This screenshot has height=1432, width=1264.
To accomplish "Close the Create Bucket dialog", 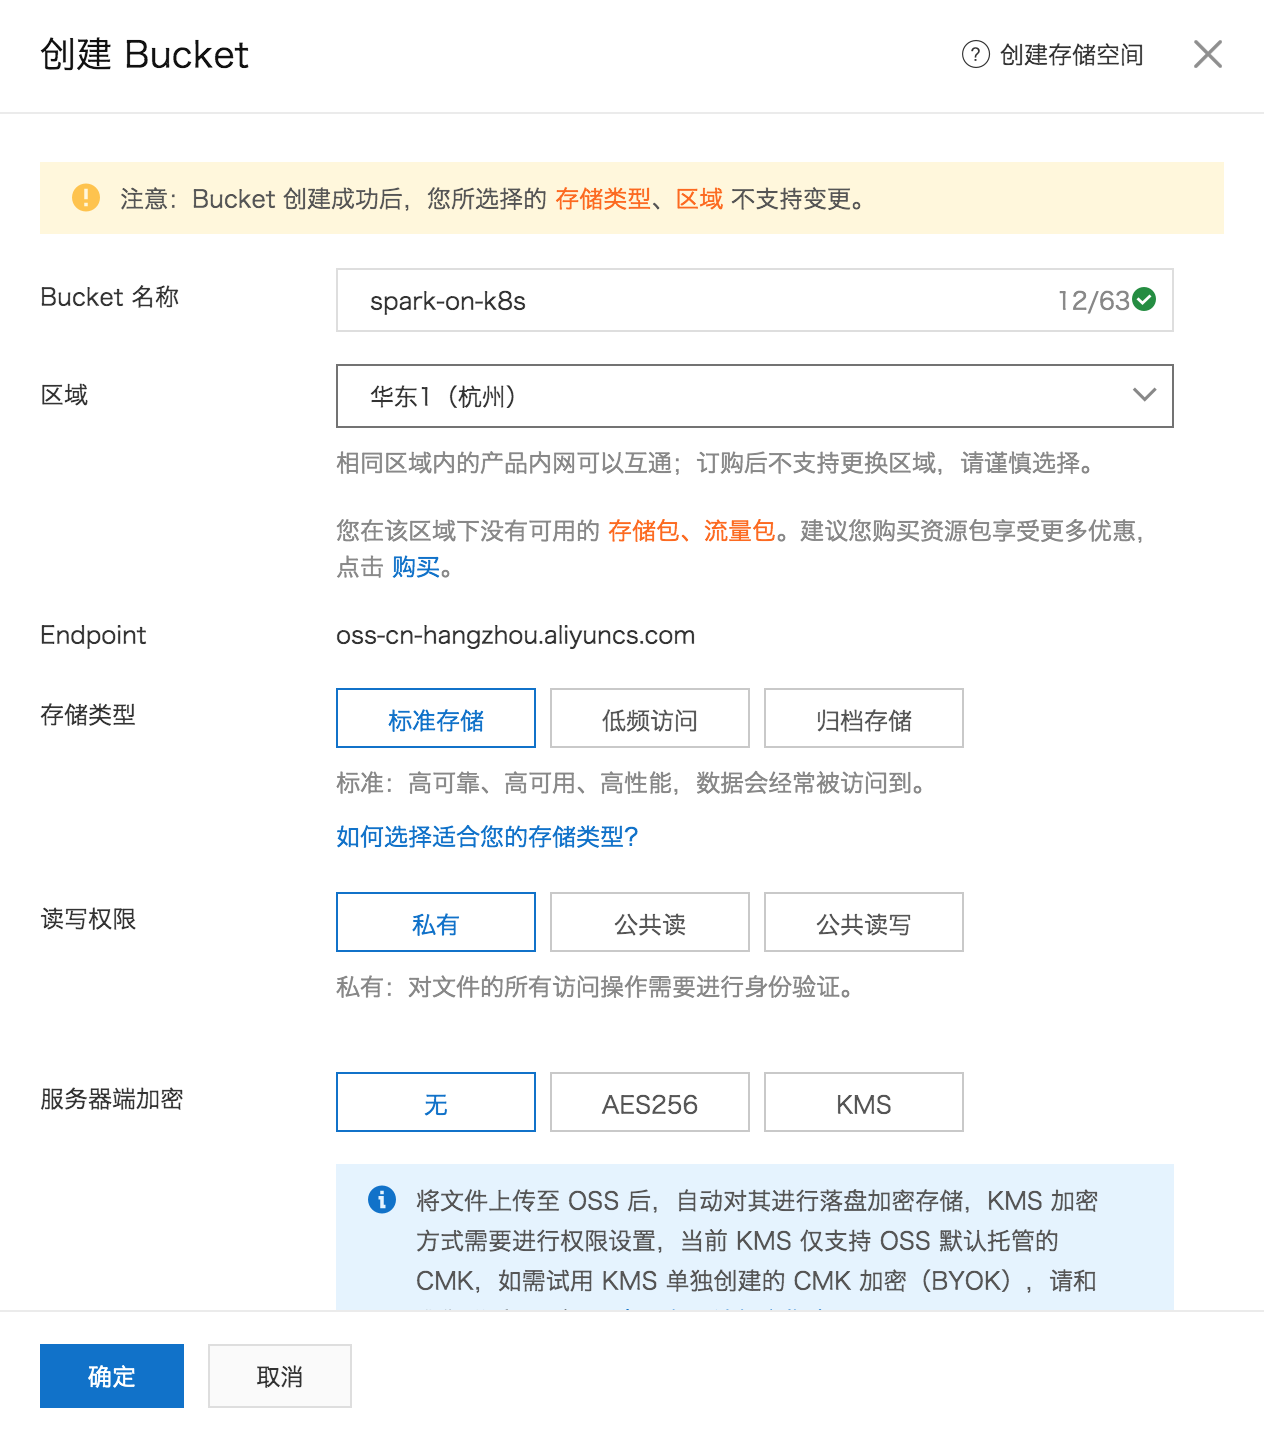I will [1208, 54].
